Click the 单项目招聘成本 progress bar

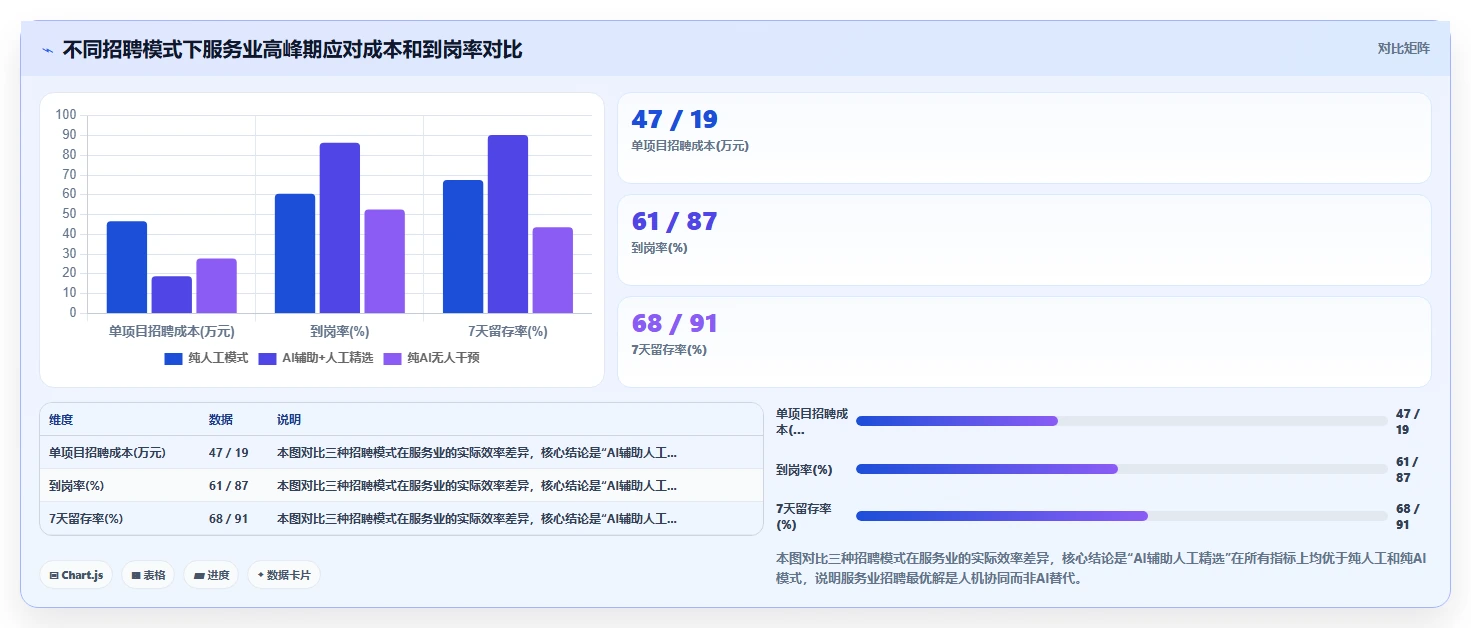[x=1122, y=421]
